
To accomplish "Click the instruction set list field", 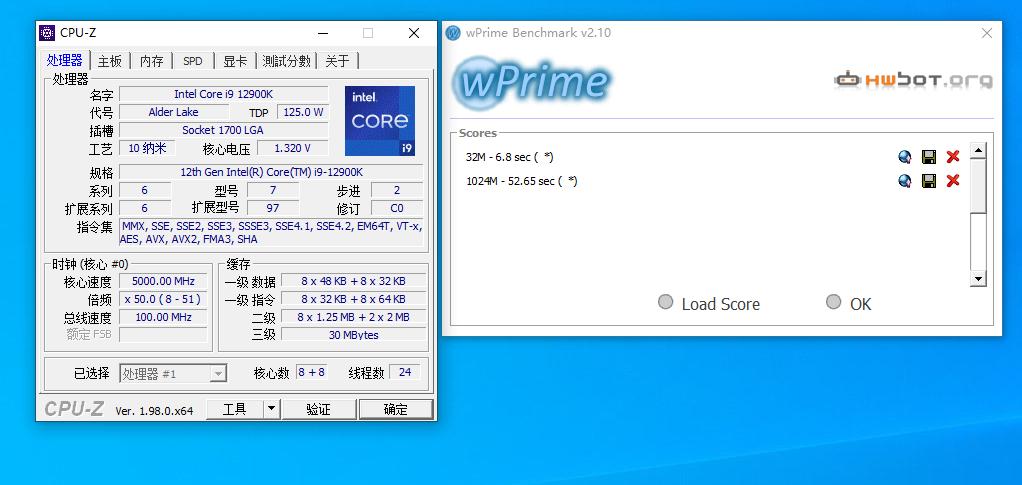I will (271, 233).
